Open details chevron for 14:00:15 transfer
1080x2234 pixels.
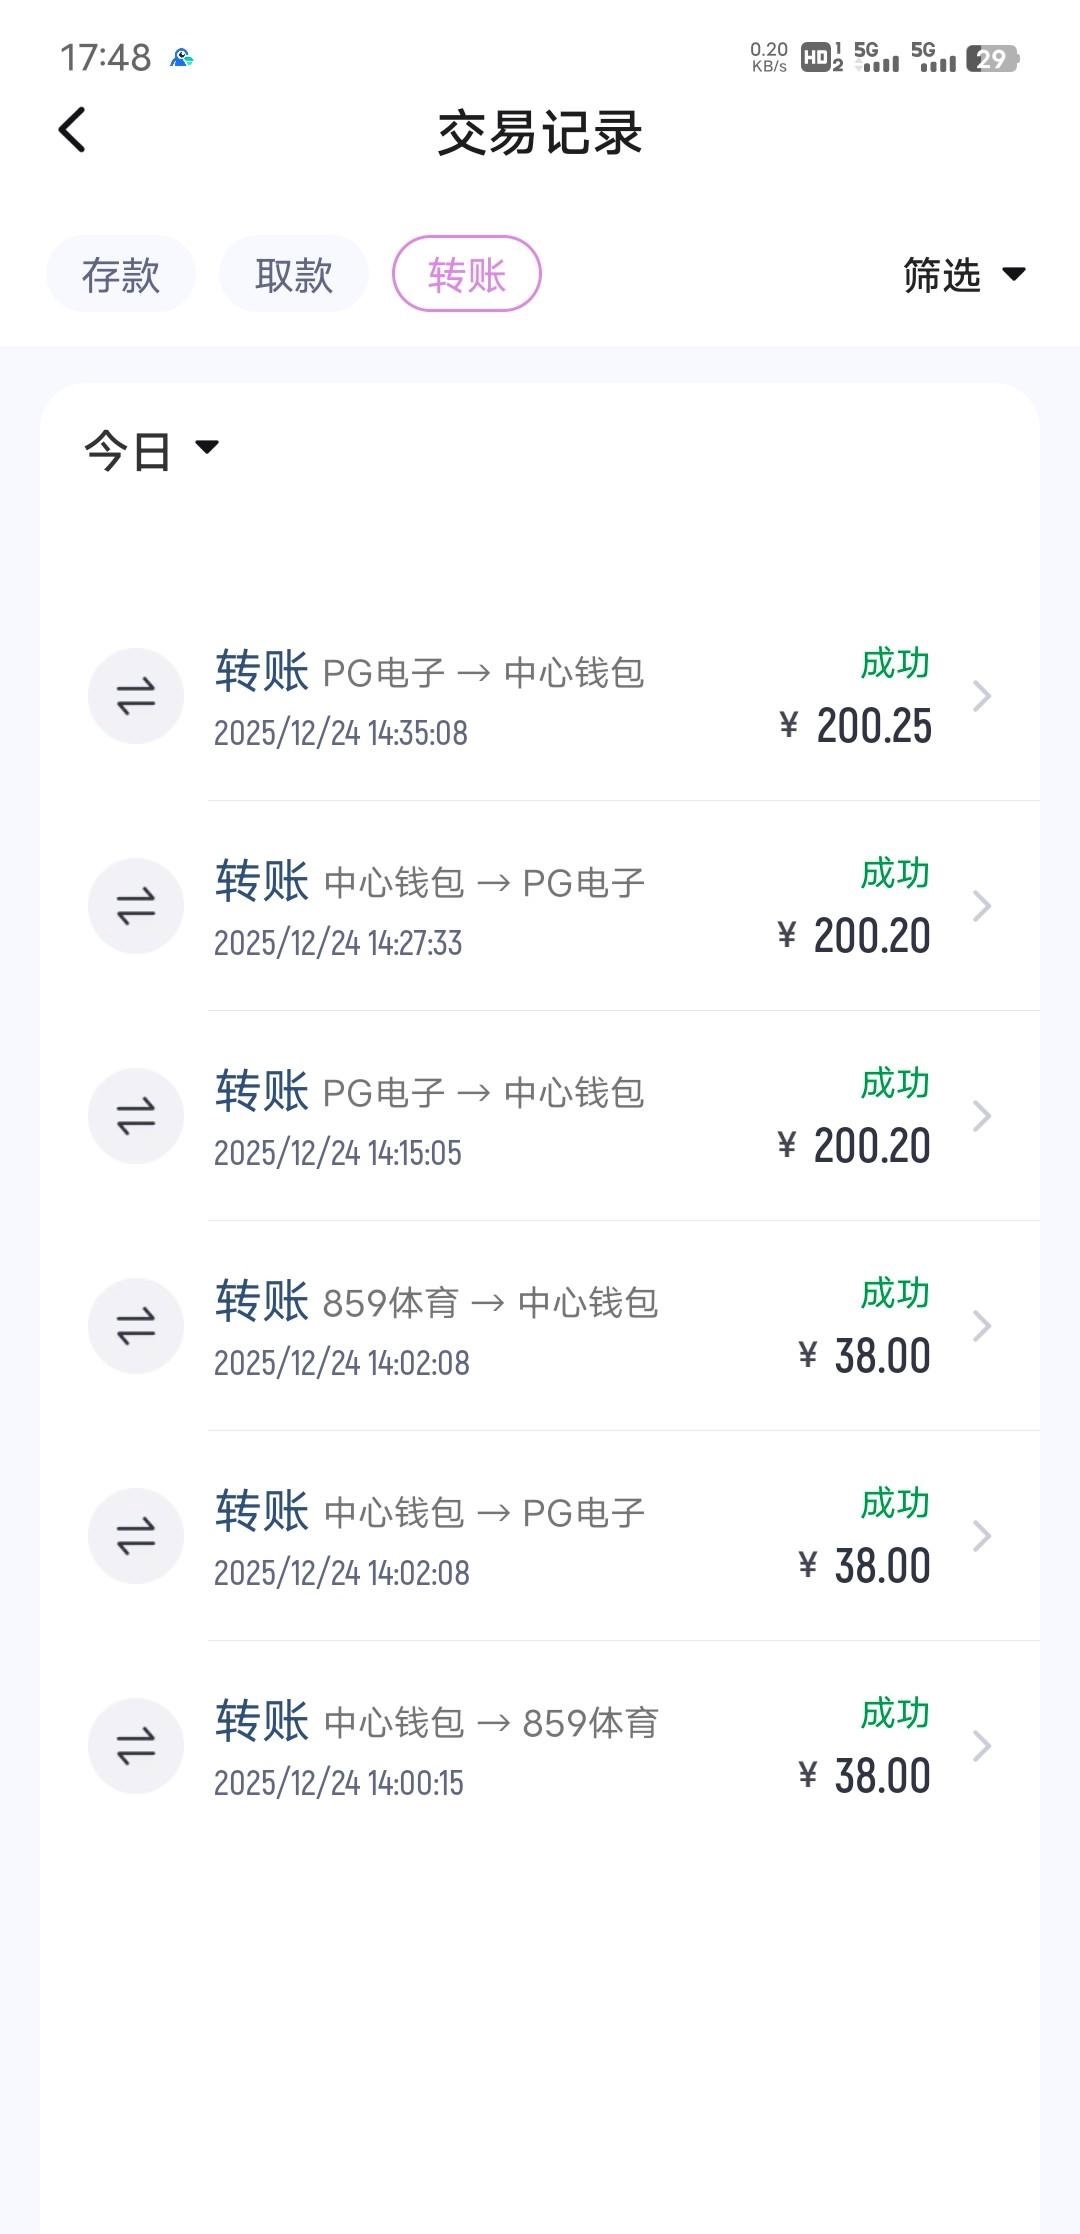point(982,1746)
